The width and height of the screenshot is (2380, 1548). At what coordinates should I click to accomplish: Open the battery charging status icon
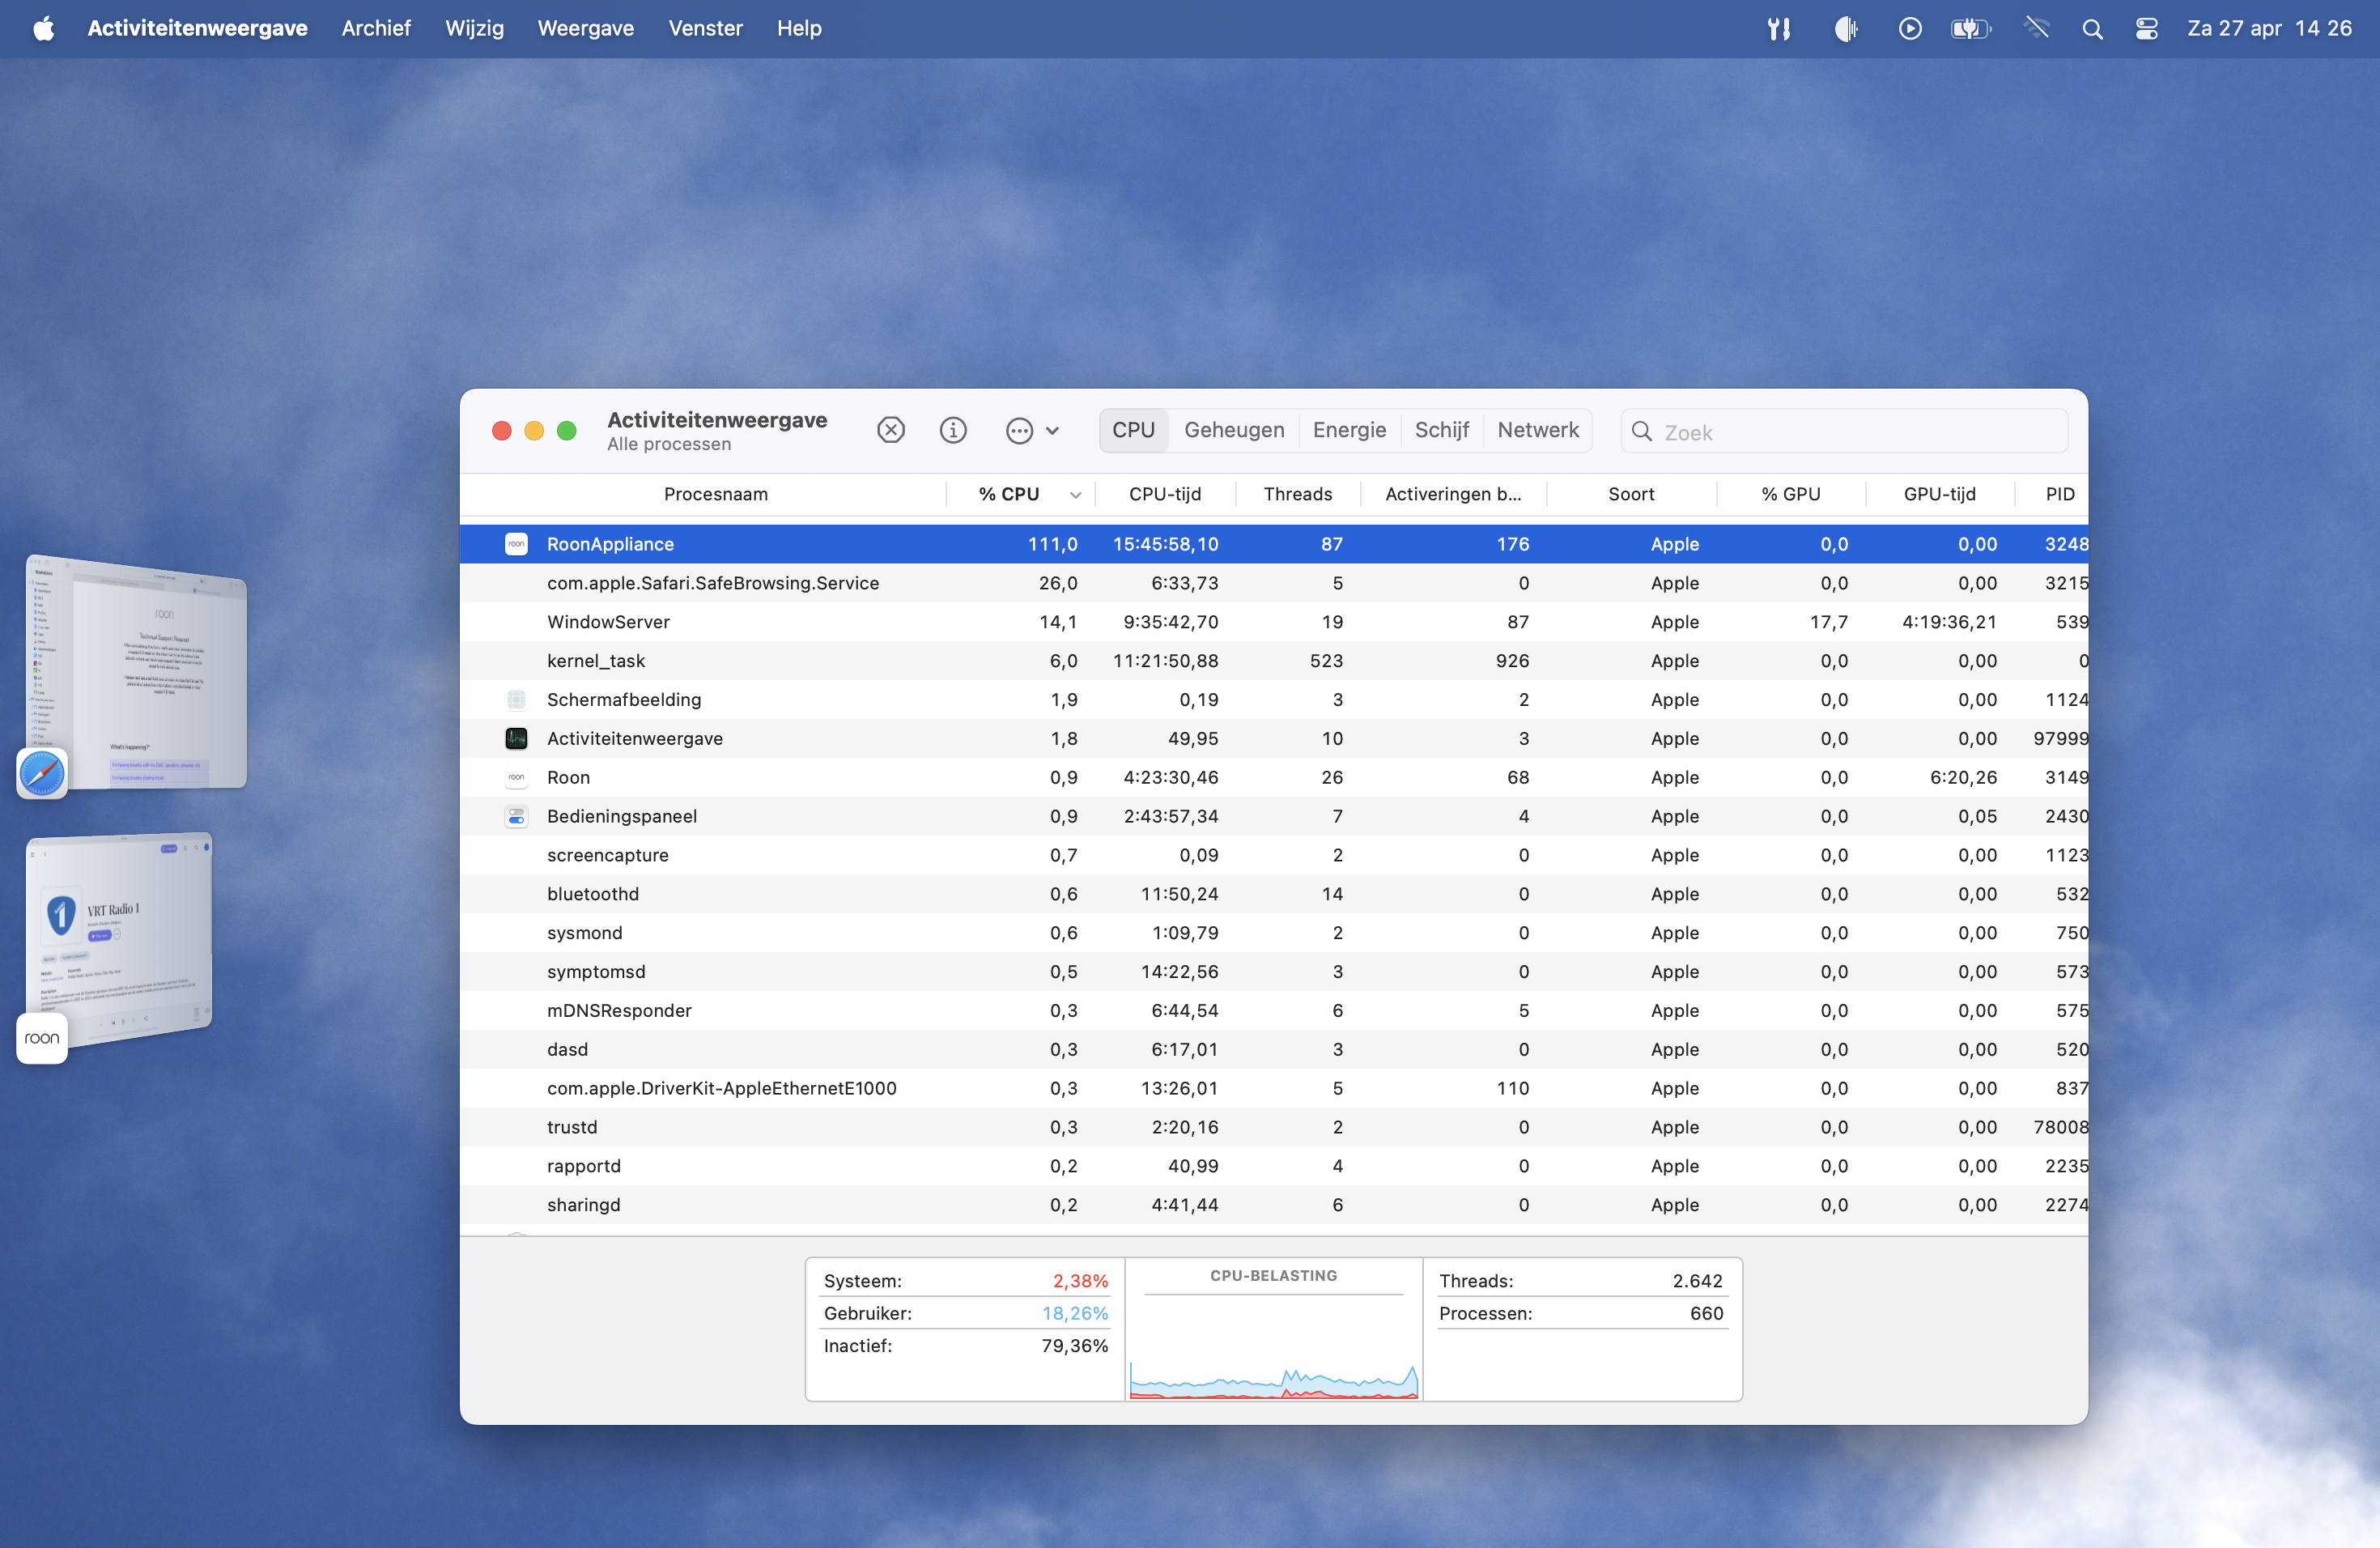[x=1970, y=28]
